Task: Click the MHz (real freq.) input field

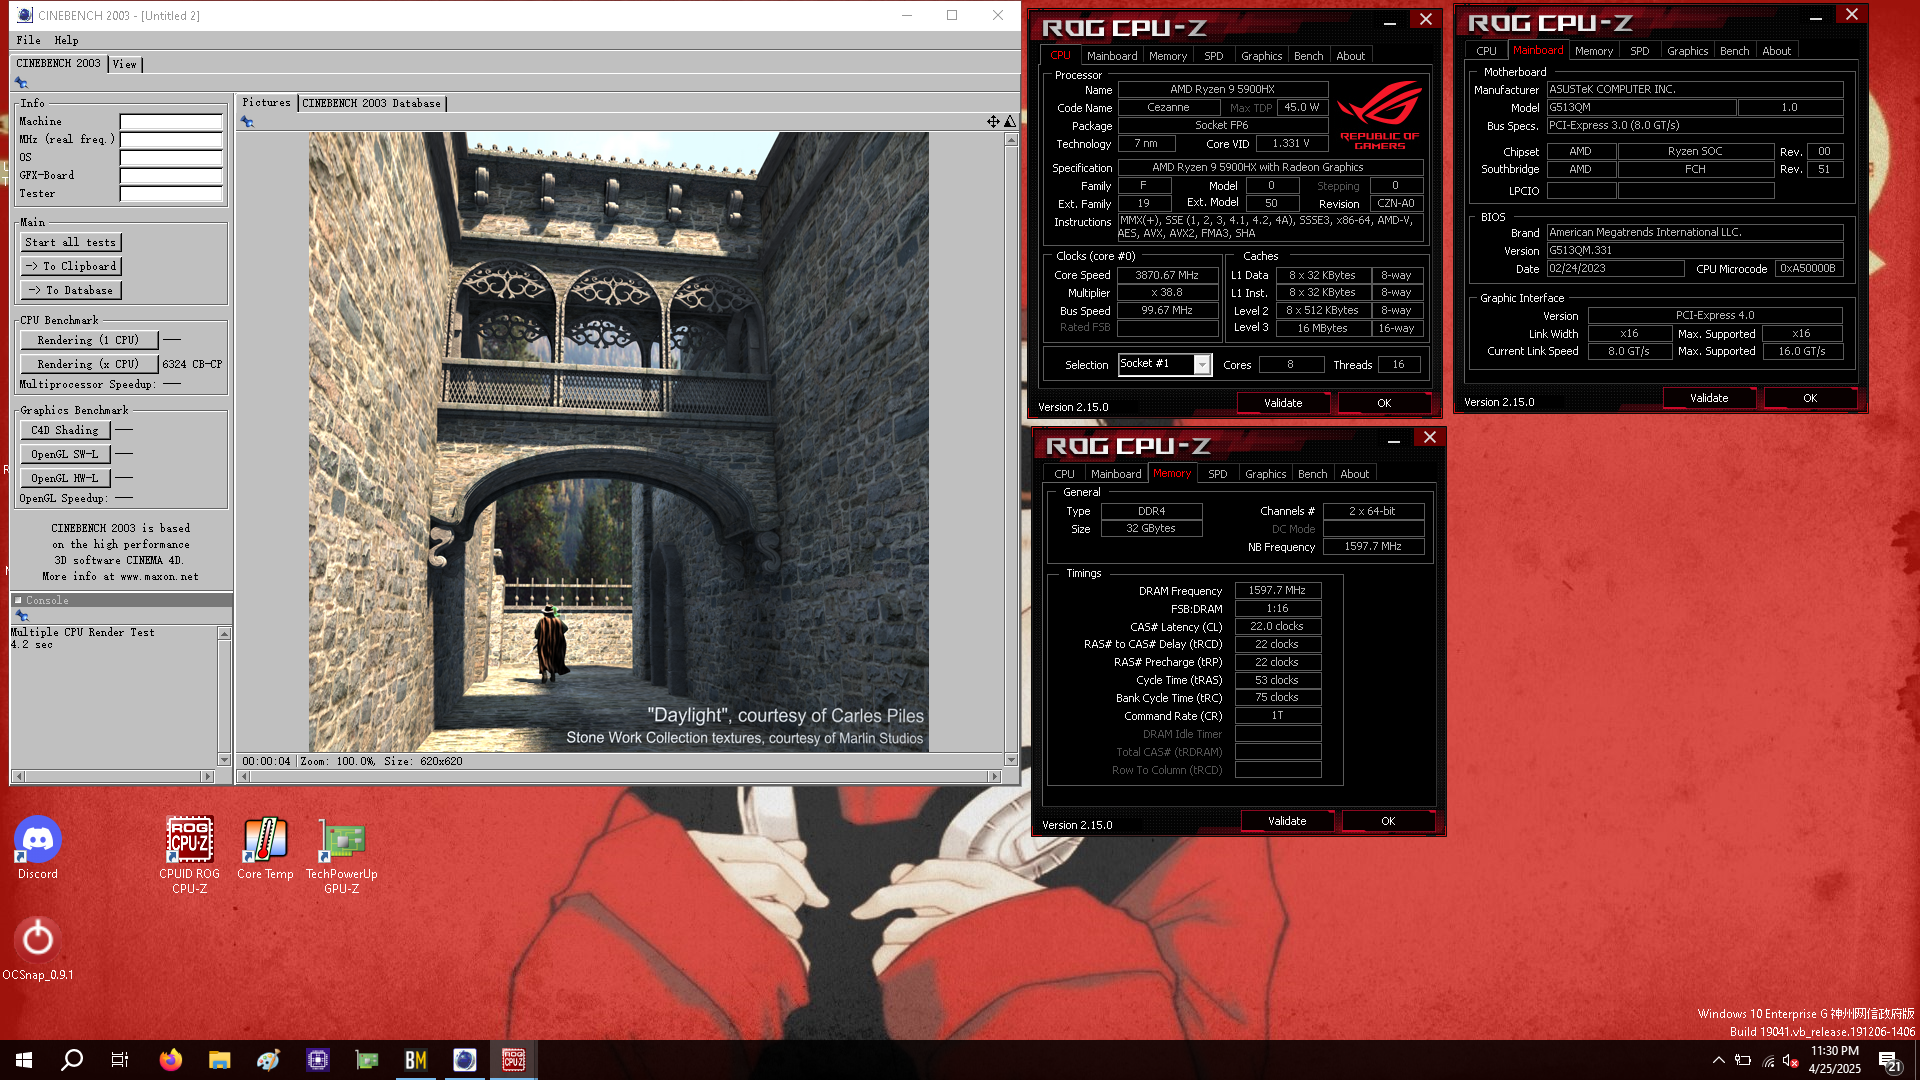Action: [171, 140]
